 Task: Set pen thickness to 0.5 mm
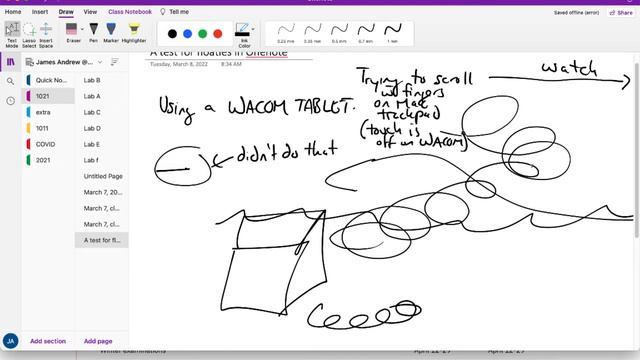(x=339, y=33)
